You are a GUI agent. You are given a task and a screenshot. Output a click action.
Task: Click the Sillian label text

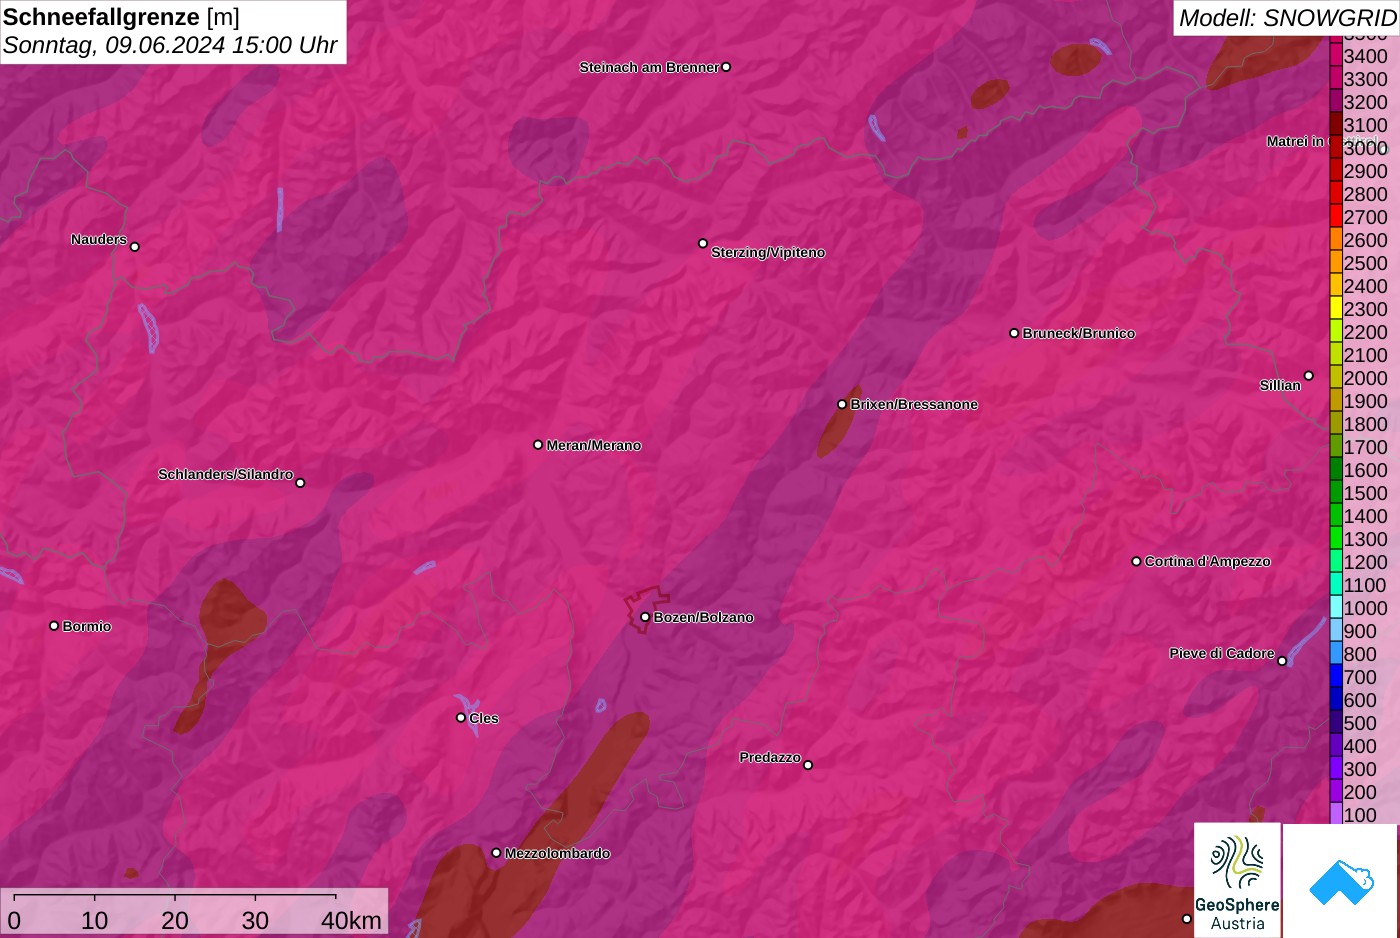[x=1280, y=385]
